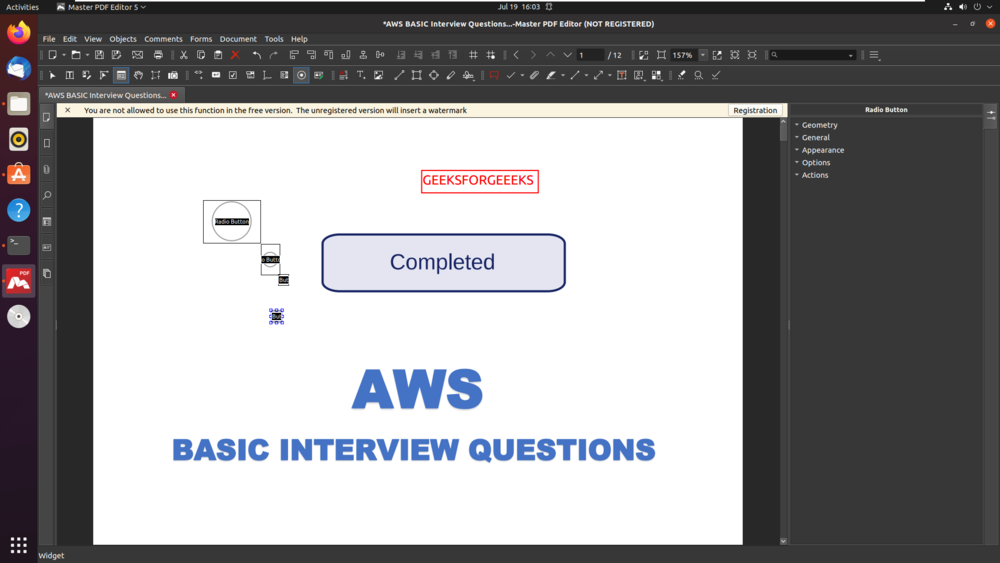Select the Hand tool in toolbar
The height and width of the screenshot is (563, 1000).
click(x=138, y=75)
